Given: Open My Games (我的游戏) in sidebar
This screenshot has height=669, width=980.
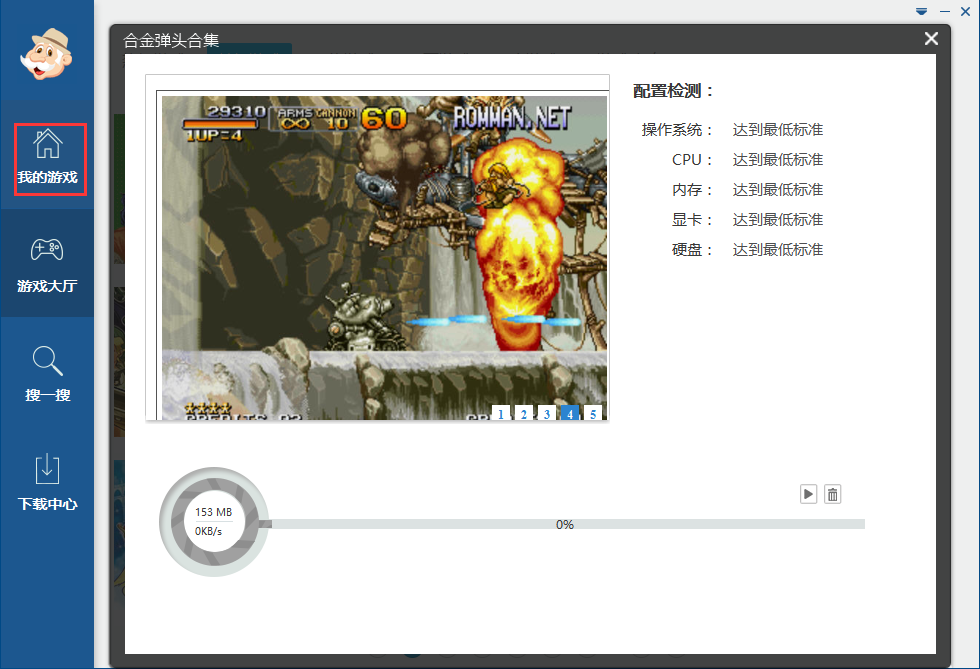Looking at the screenshot, I should pos(48,160).
